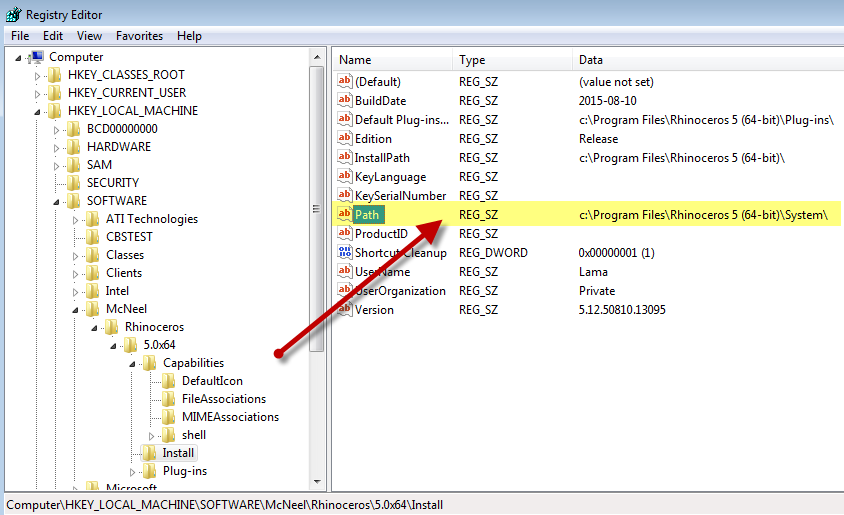Click the tree pane scrollbar thumb
The image size is (844, 515).
317,209
